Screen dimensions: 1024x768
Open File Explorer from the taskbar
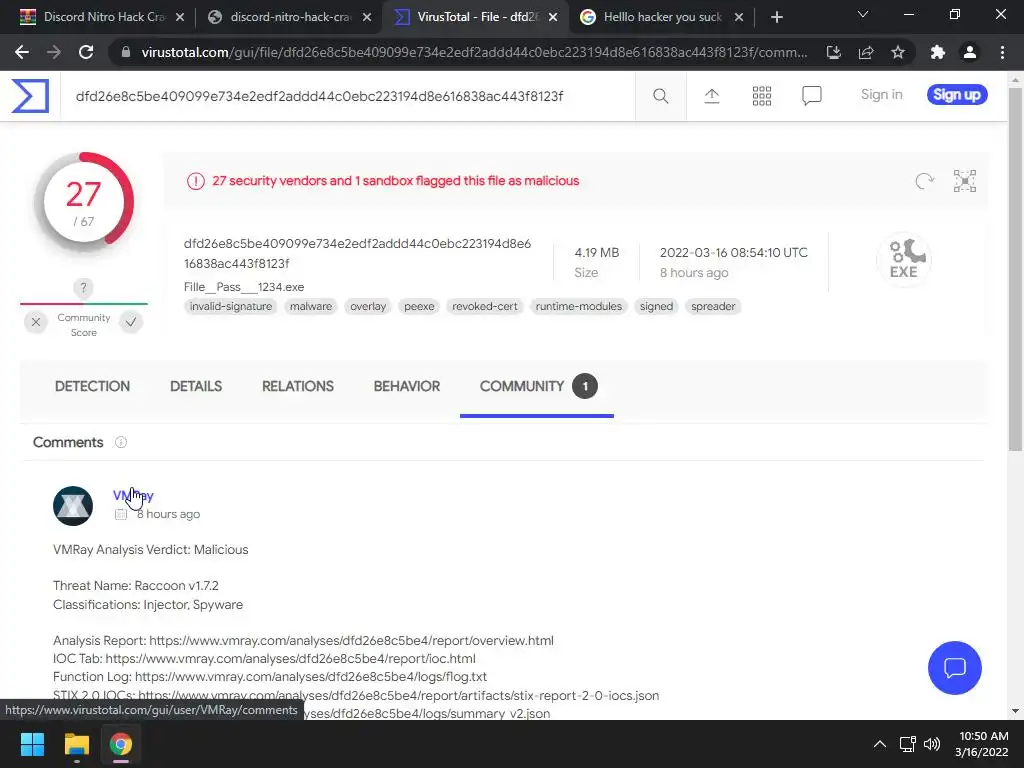(76, 744)
